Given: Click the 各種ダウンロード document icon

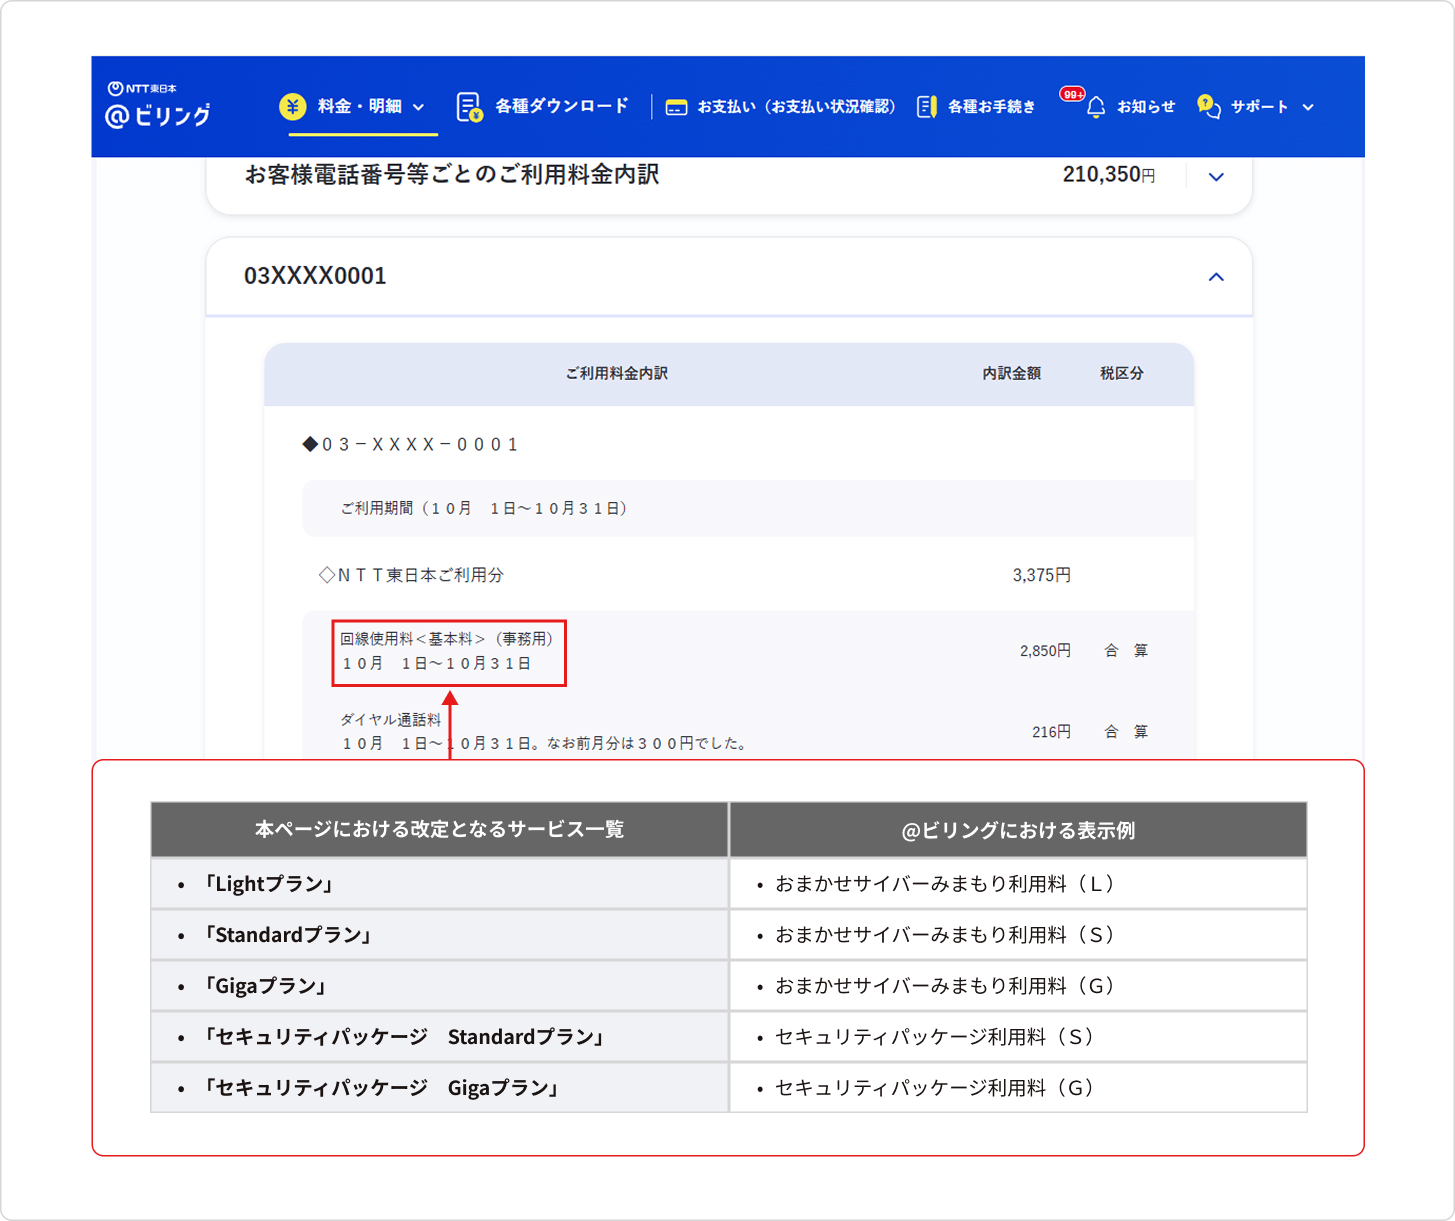Looking at the screenshot, I should 469,107.
